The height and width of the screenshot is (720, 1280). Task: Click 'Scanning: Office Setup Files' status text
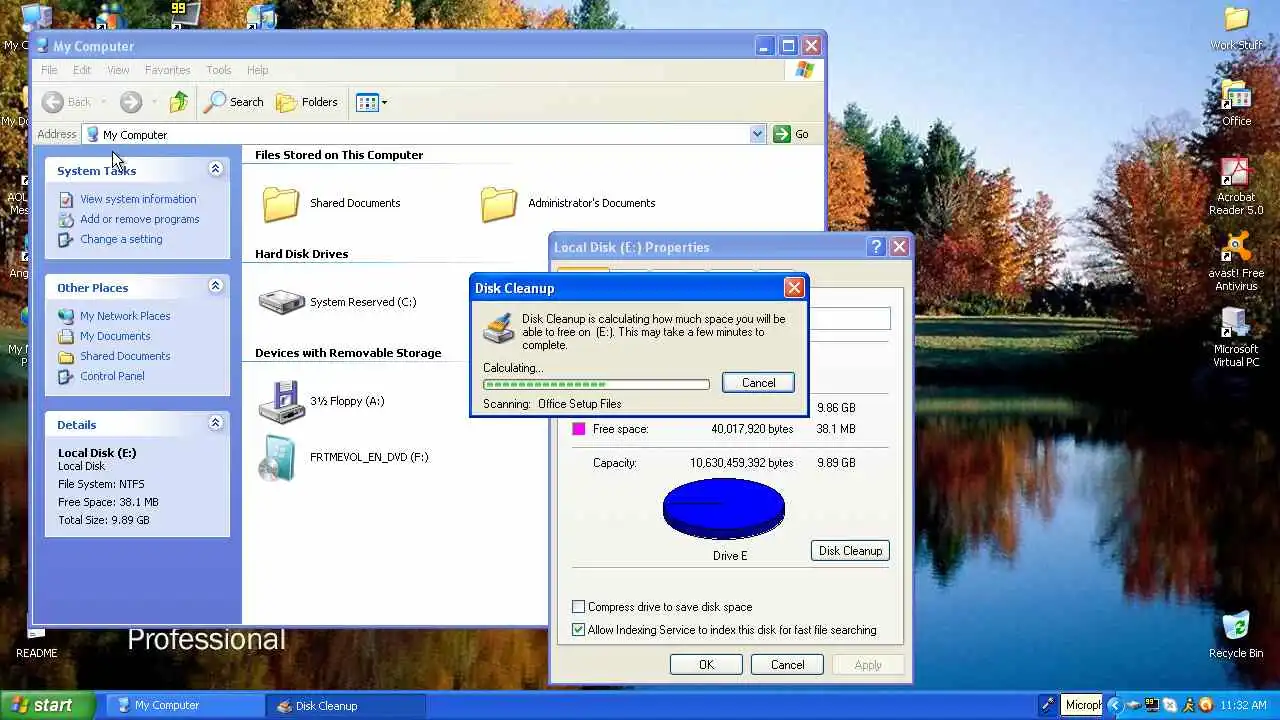[552, 404]
